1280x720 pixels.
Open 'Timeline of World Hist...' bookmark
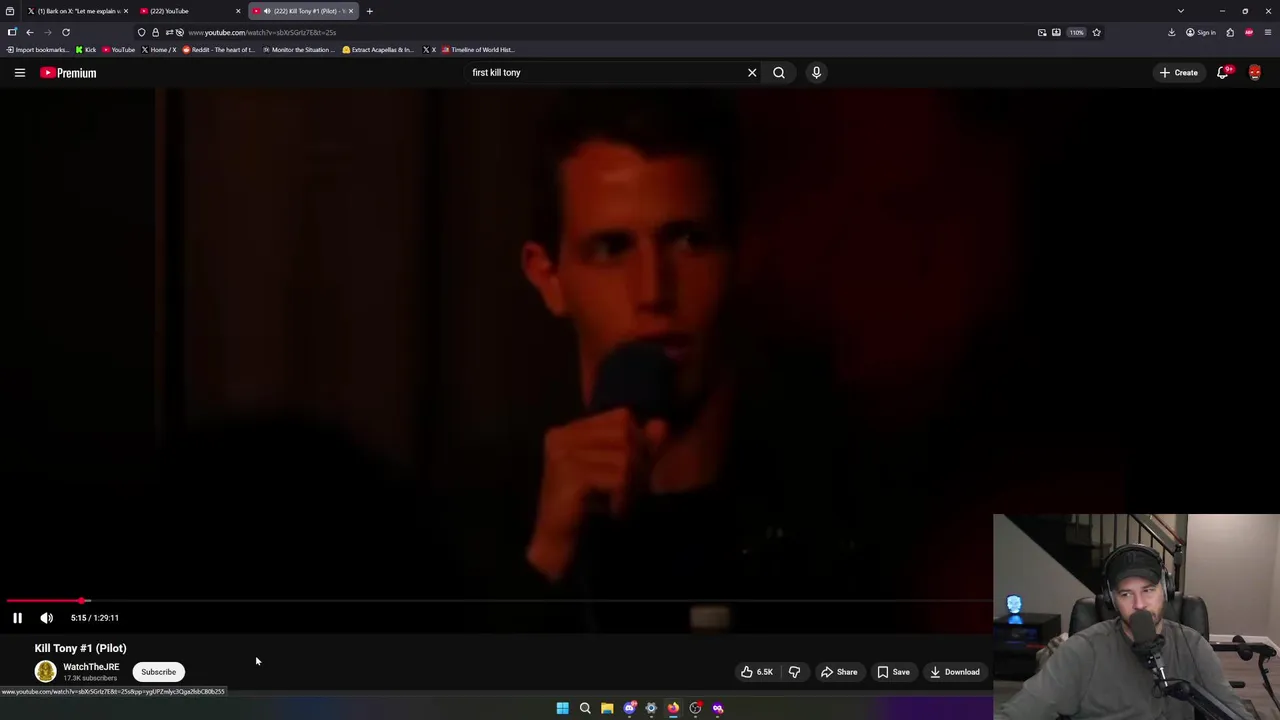tap(478, 49)
